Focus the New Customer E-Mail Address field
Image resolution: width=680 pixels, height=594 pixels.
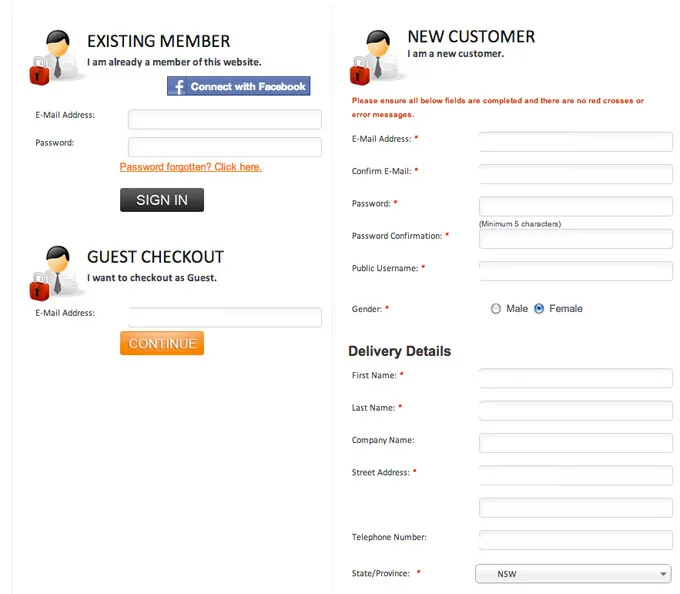(575, 141)
